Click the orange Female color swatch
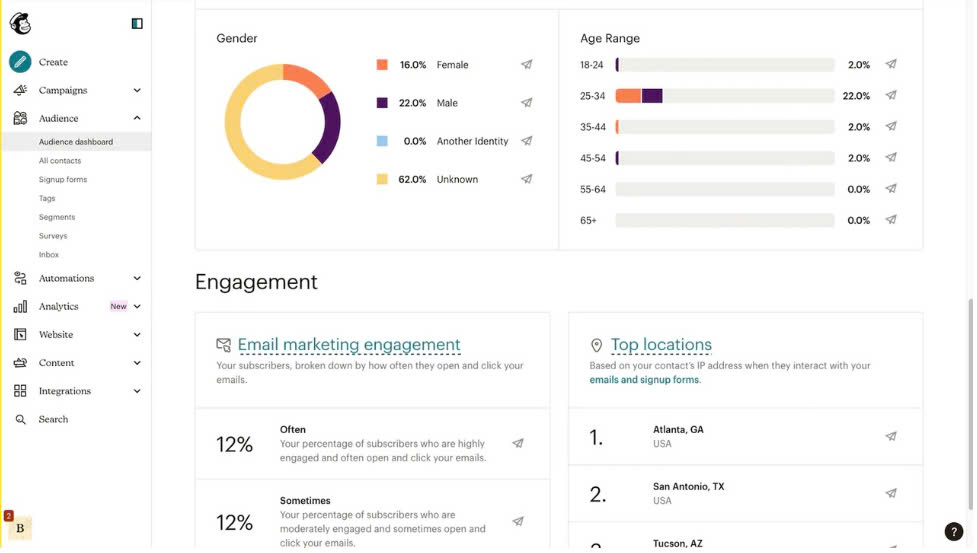Viewport: 977px width, 553px height. pyautogui.click(x=382, y=65)
